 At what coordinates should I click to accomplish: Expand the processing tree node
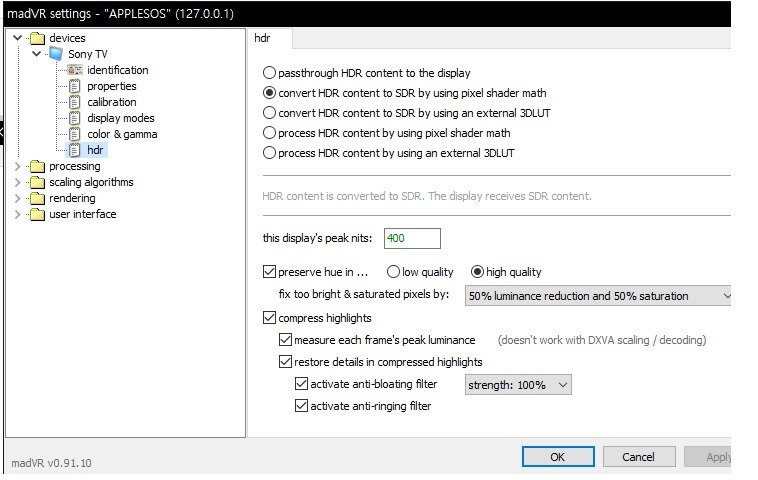click(18, 166)
